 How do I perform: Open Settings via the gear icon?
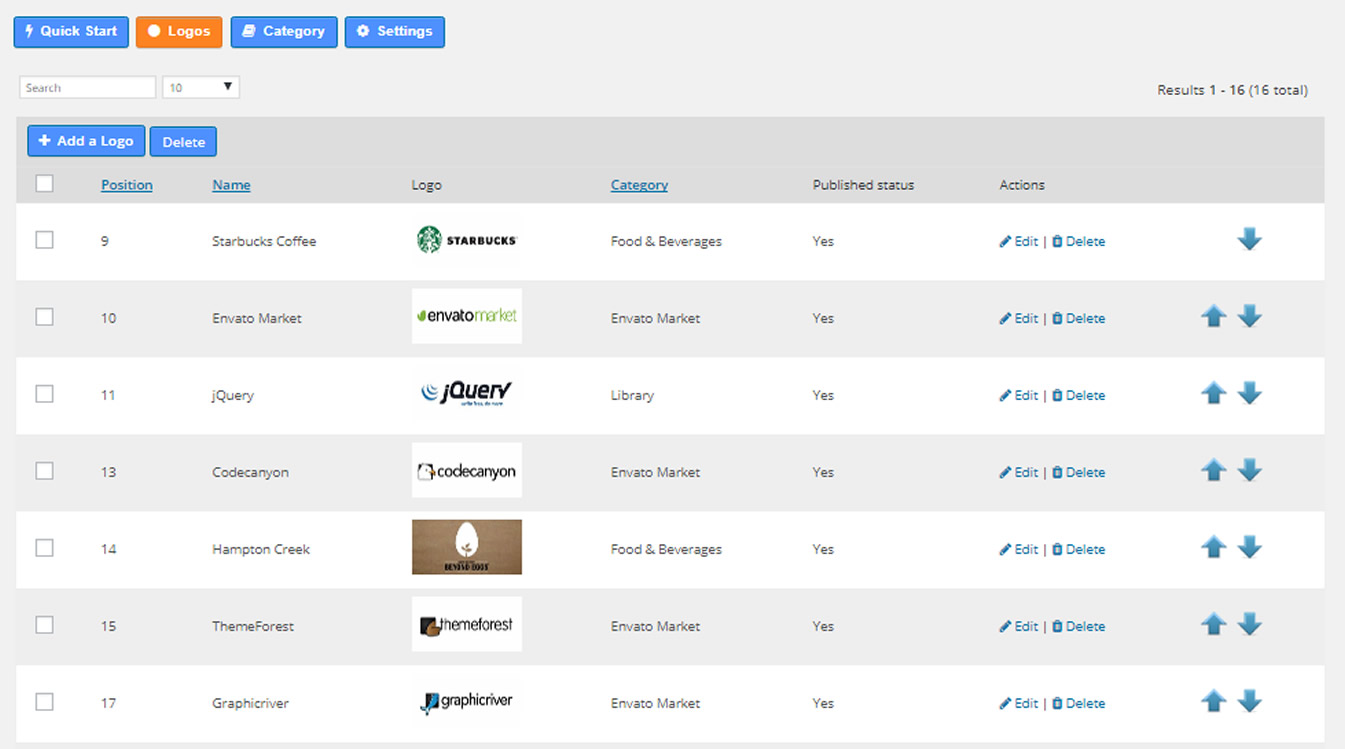point(362,31)
